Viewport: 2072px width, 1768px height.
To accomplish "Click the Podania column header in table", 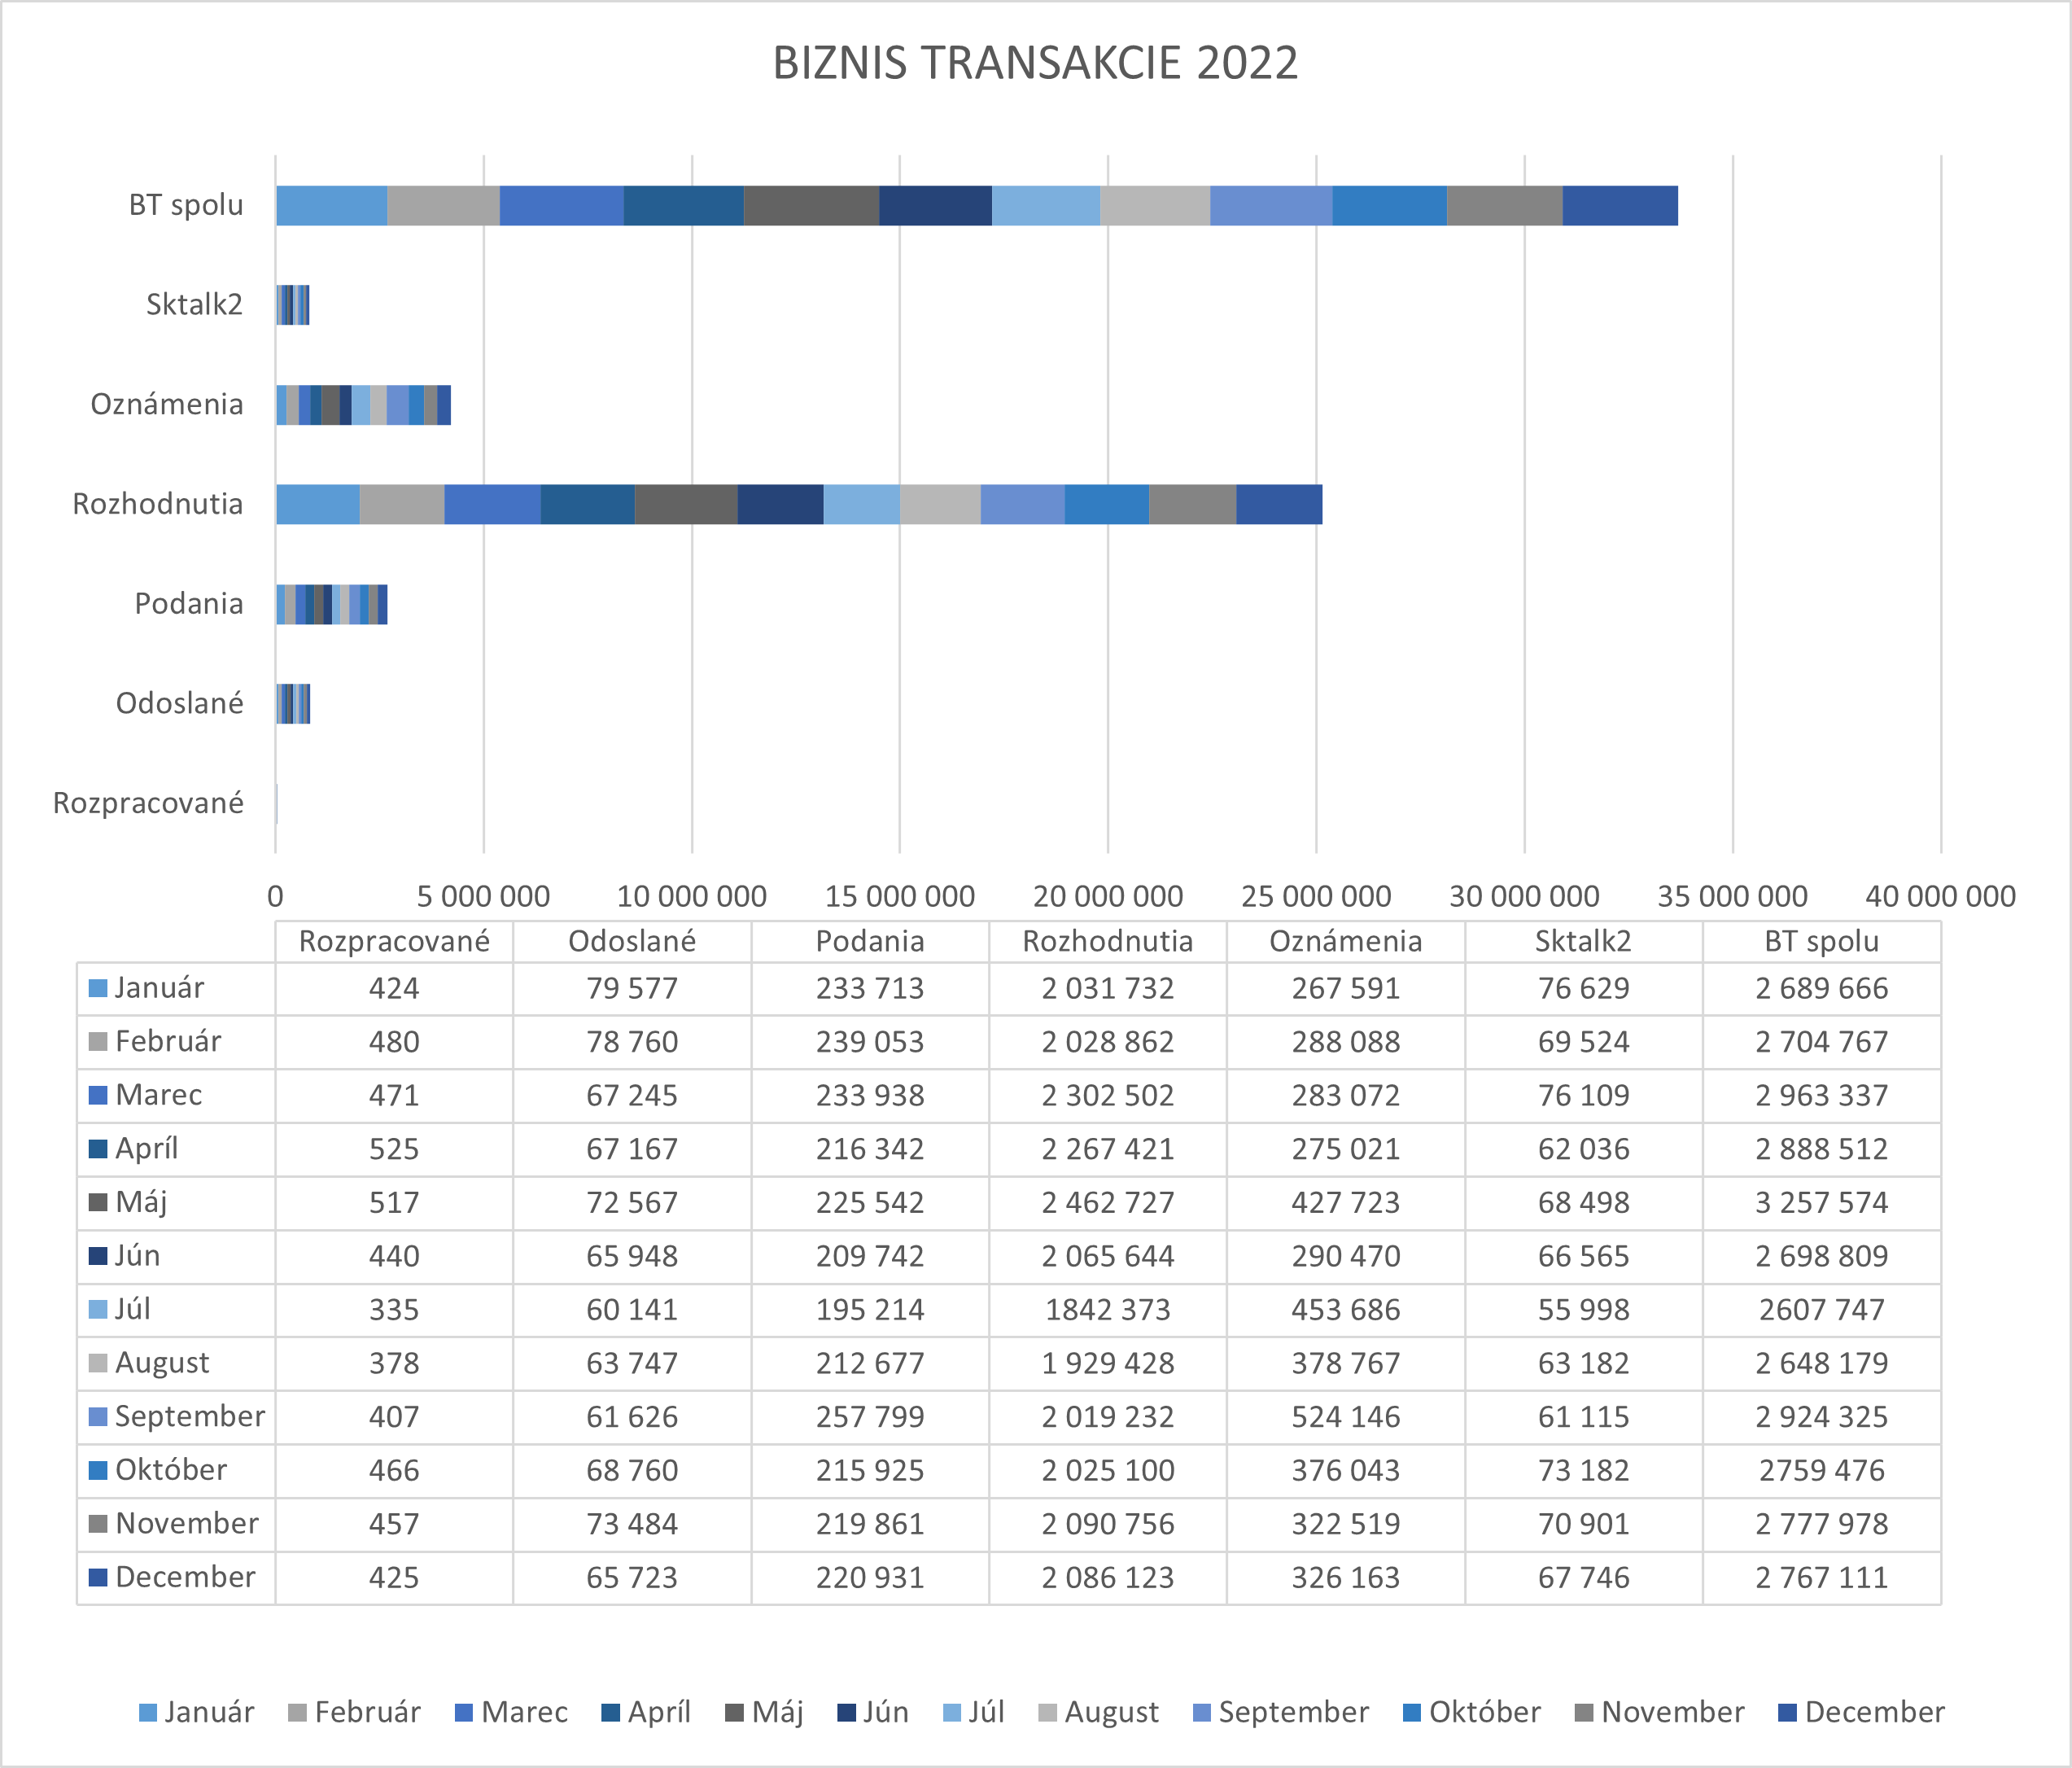I will (x=870, y=942).
